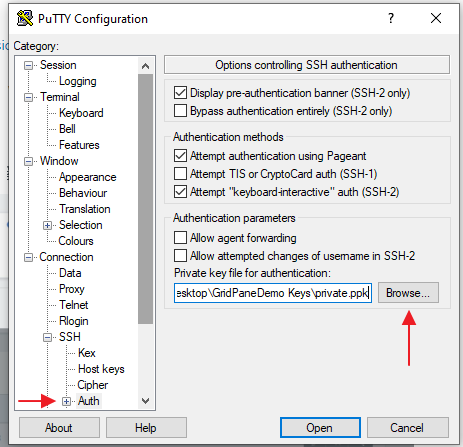Collapse the Terminal tree node

pyautogui.click(x=28, y=97)
